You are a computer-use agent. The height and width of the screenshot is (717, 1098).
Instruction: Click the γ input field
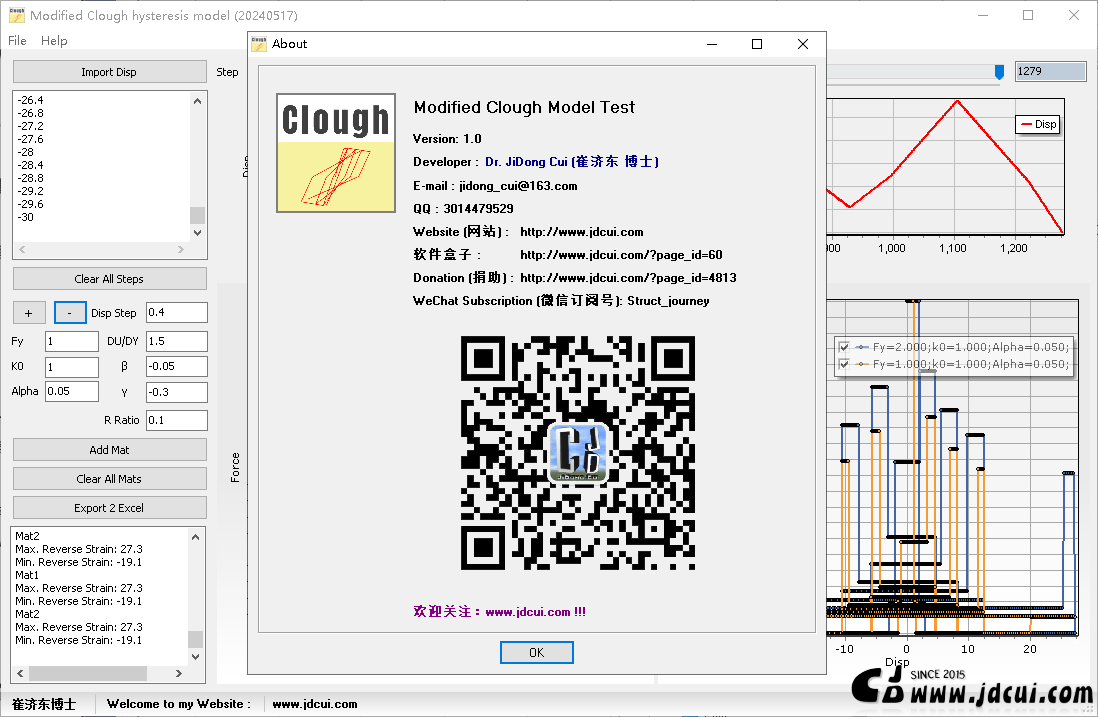tap(176, 392)
